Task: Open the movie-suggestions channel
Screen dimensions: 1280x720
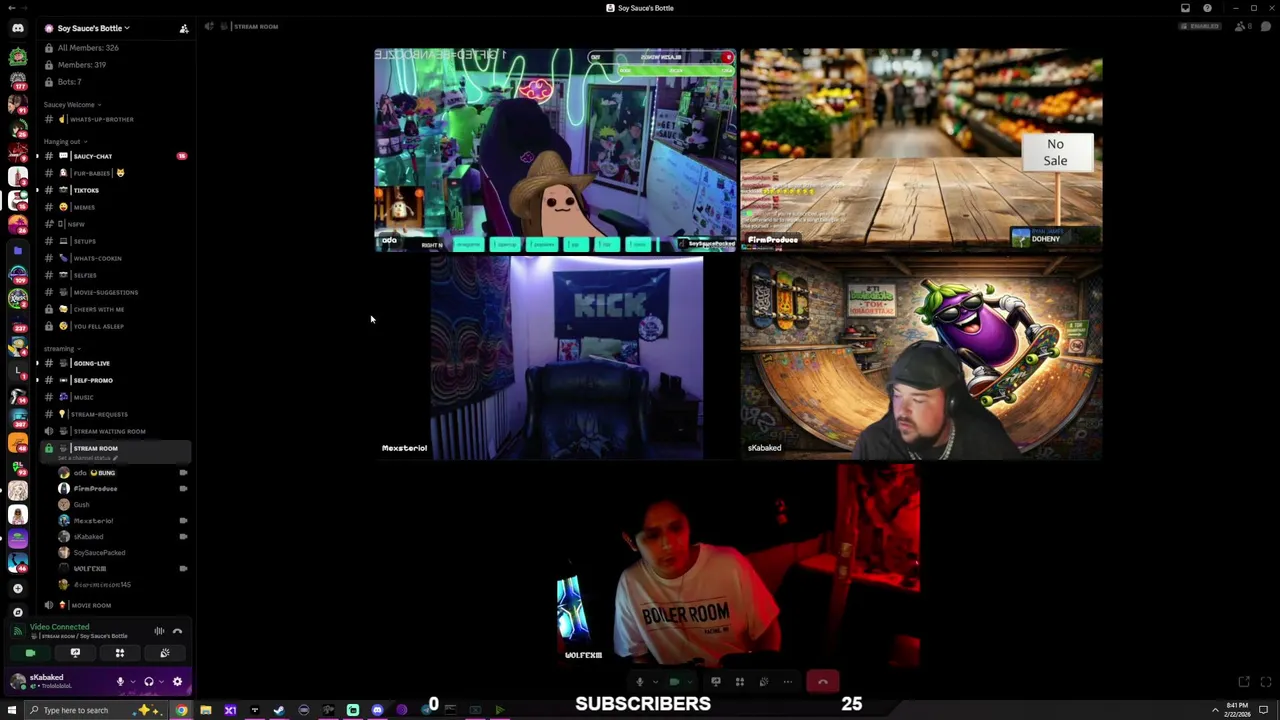Action: point(115,292)
